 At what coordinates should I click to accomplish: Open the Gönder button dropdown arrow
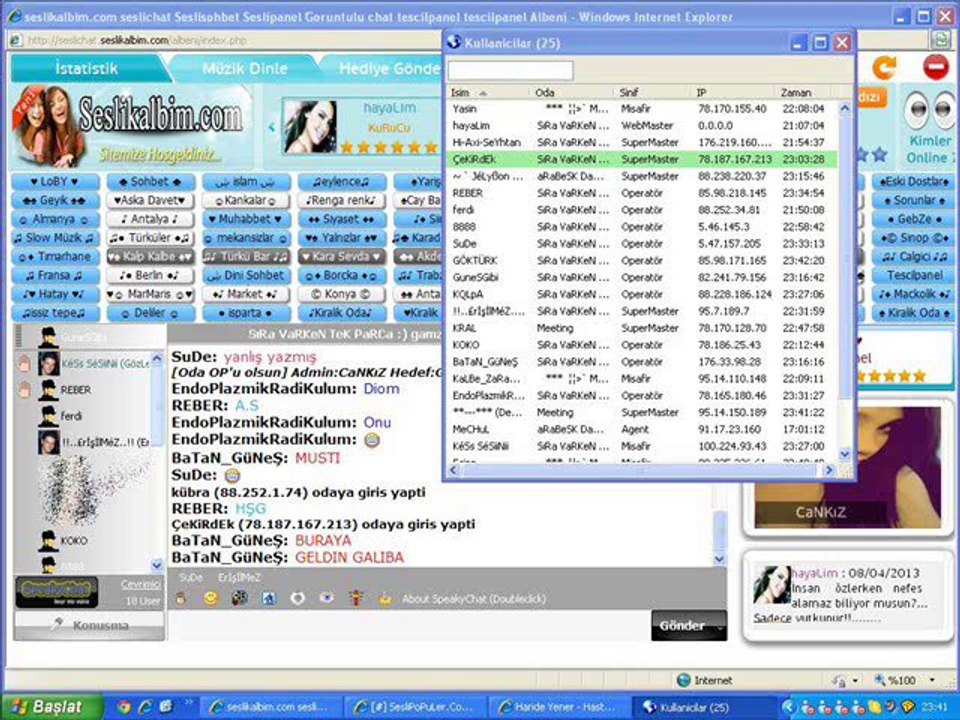720,626
